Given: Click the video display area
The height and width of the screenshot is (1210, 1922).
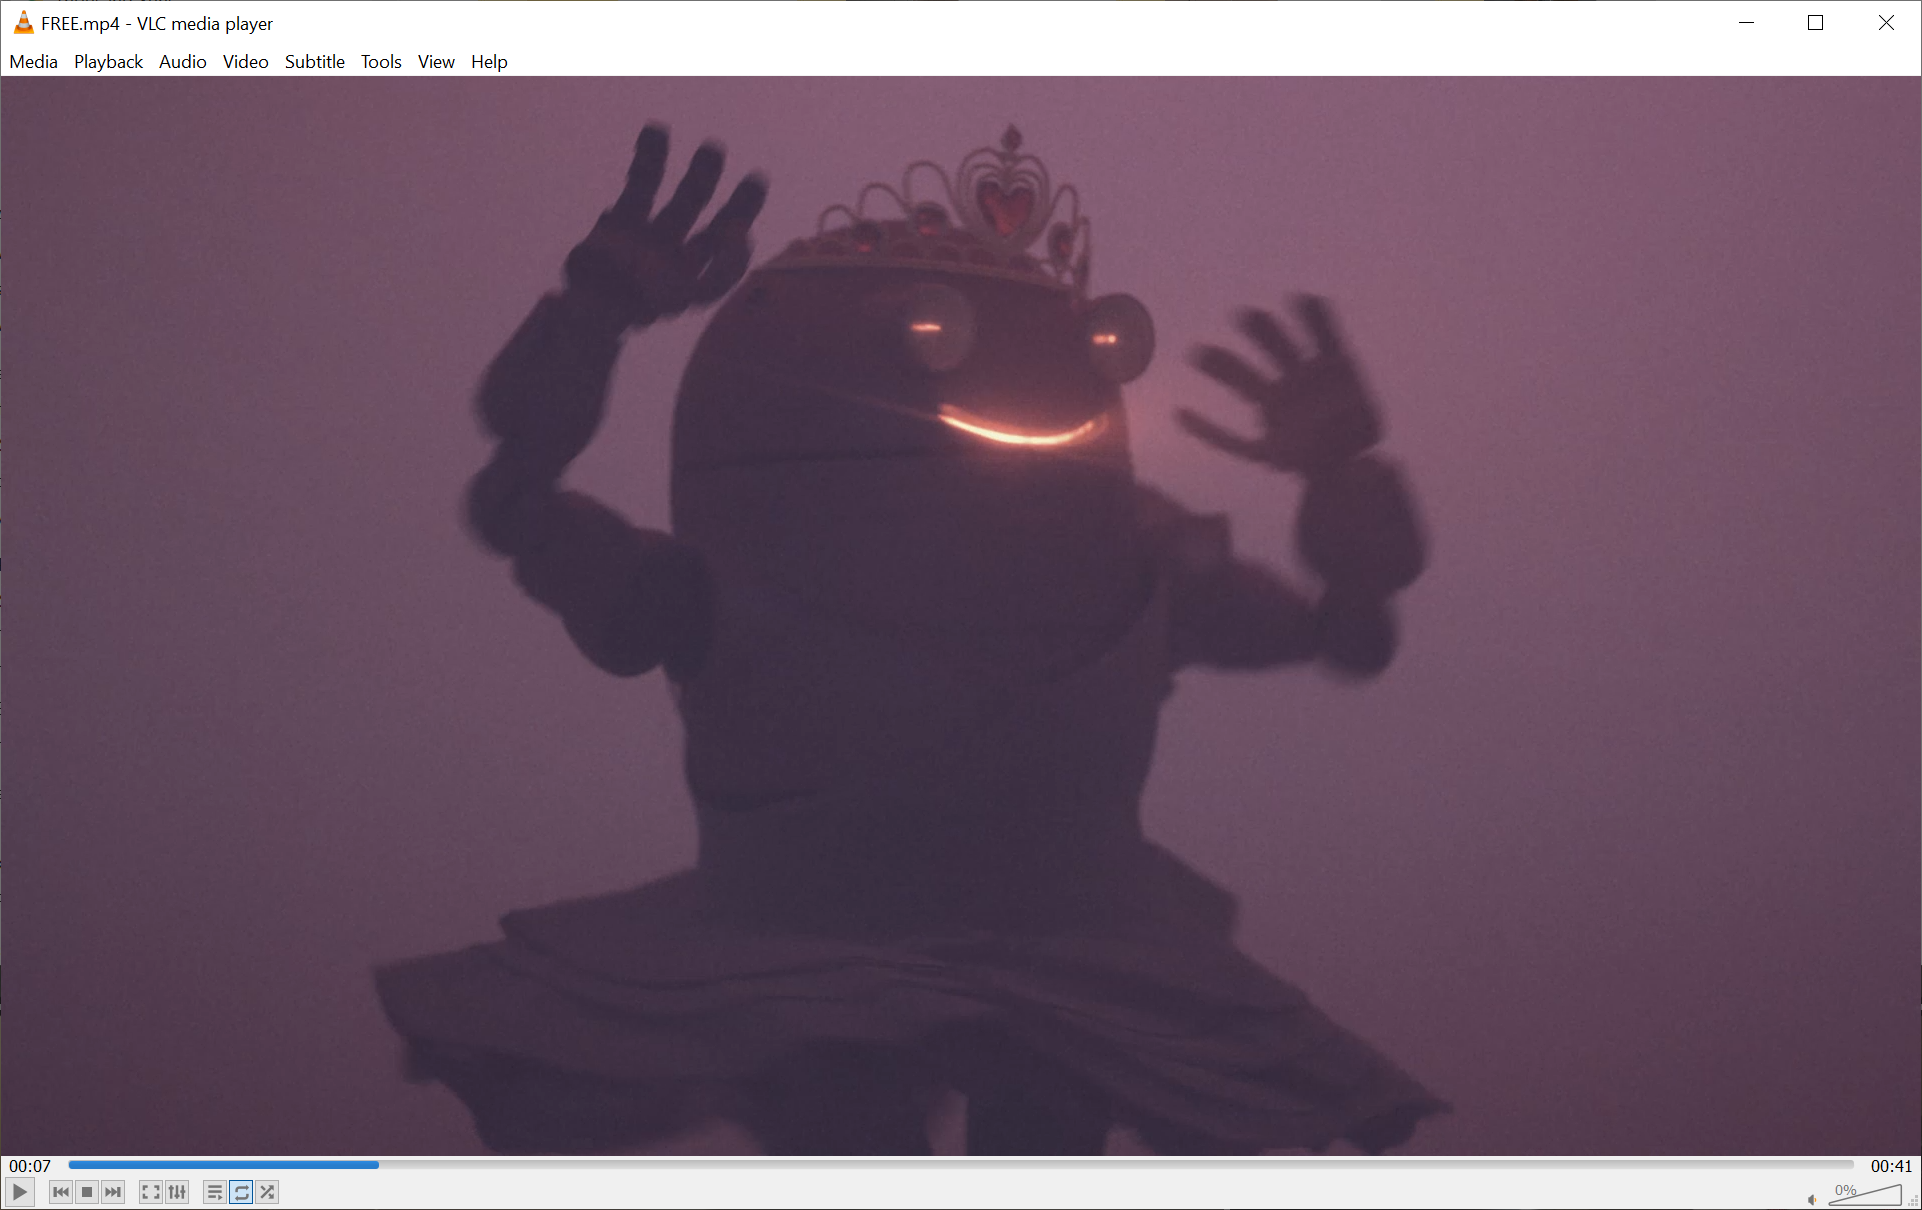Looking at the screenshot, I should pyautogui.click(x=961, y=616).
